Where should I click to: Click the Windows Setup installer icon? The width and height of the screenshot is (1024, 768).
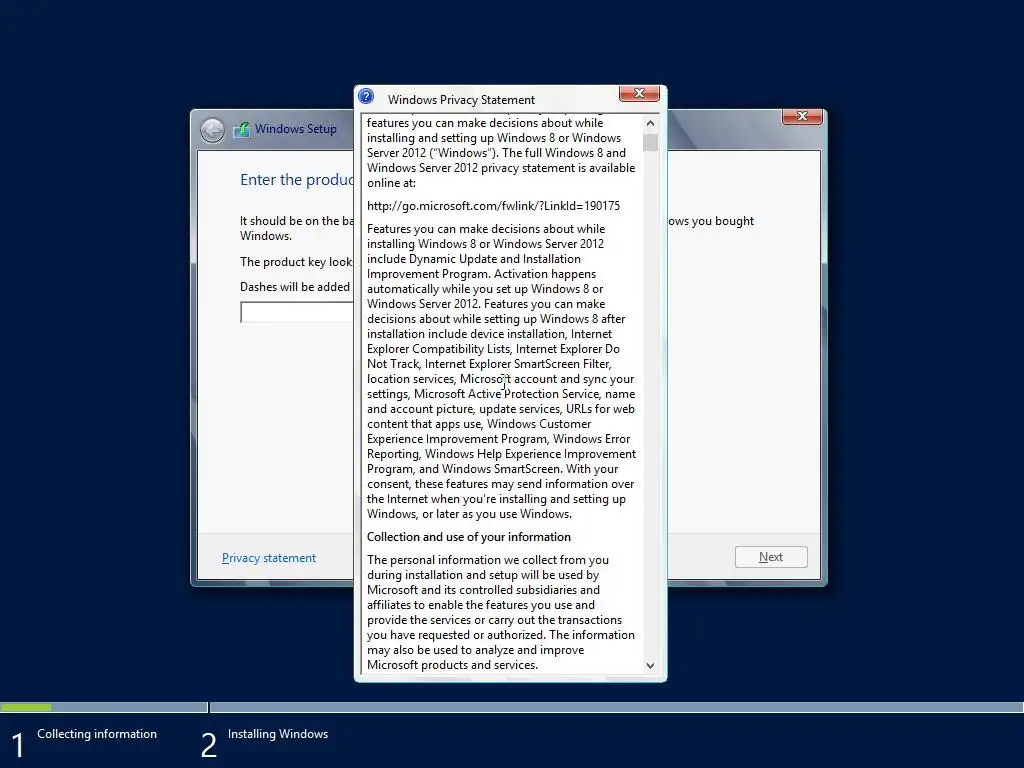coord(242,129)
